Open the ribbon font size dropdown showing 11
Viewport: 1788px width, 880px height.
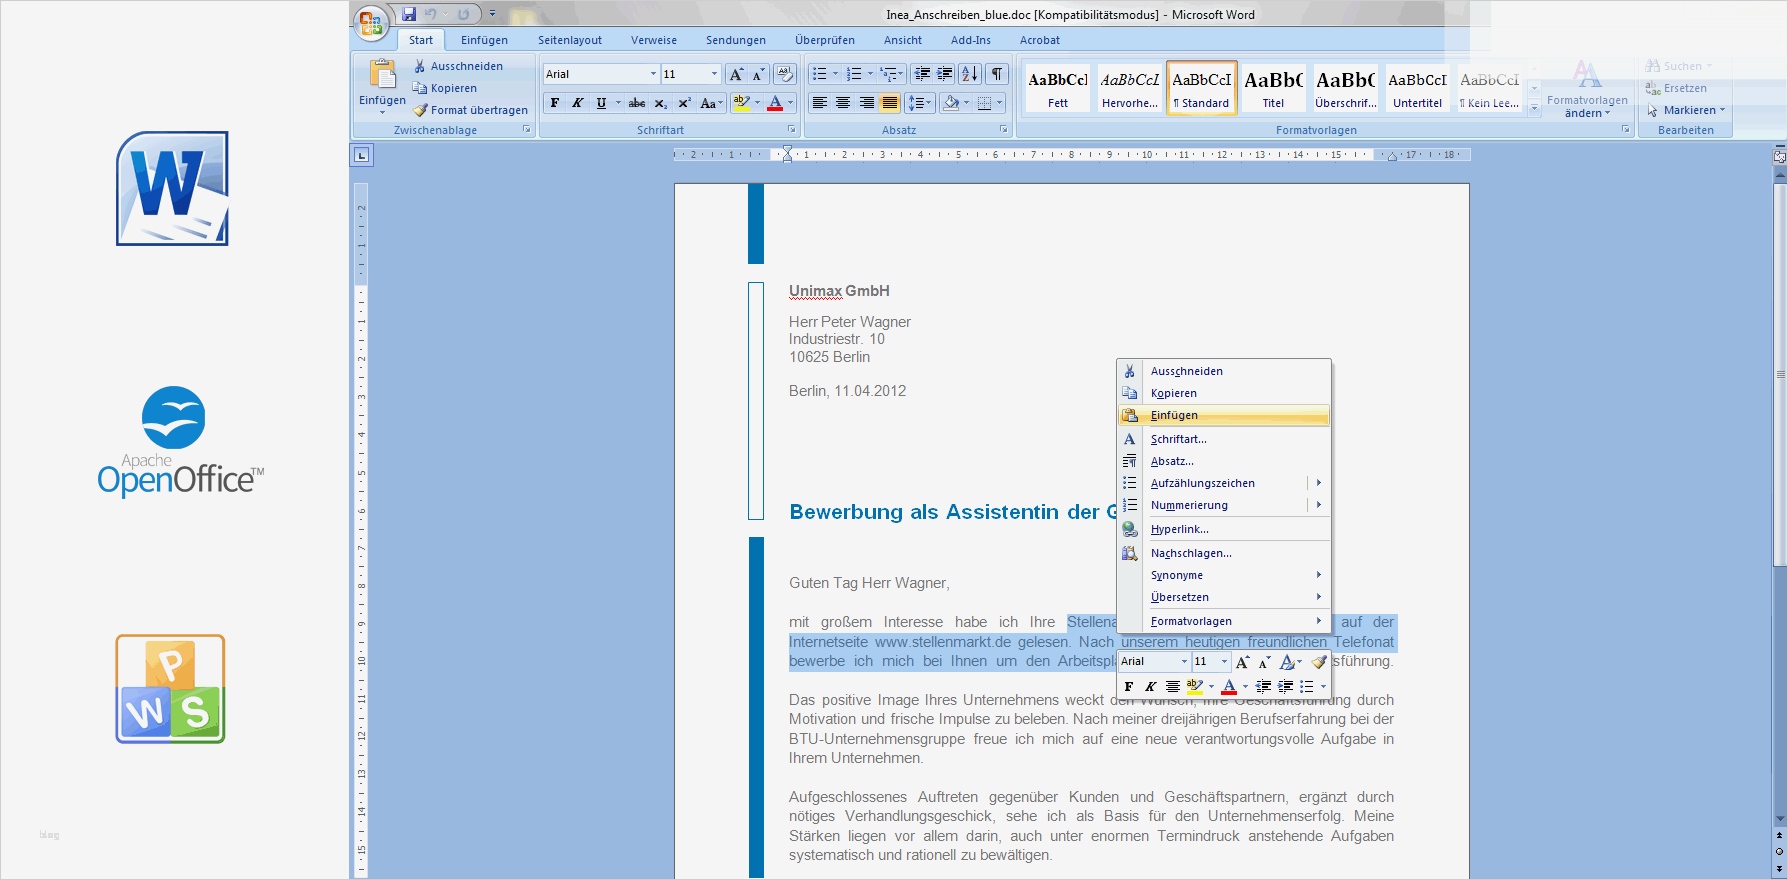pyautogui.click(x=714, y=74)
